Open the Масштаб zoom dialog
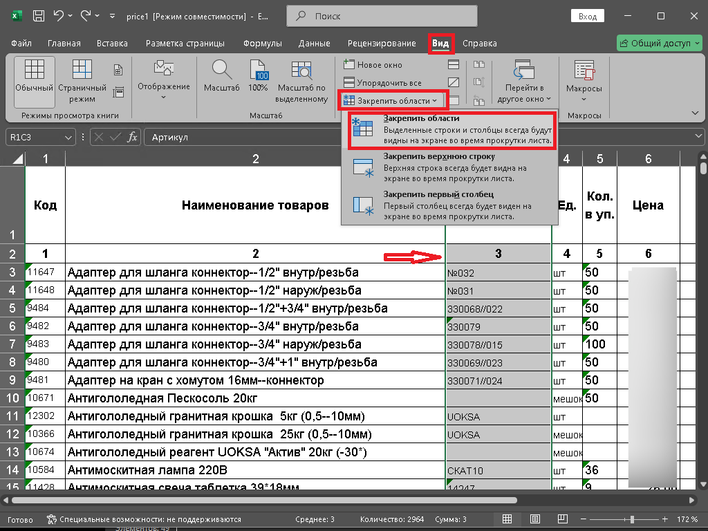This screenshot has width=708, height=531. (221, 77)
